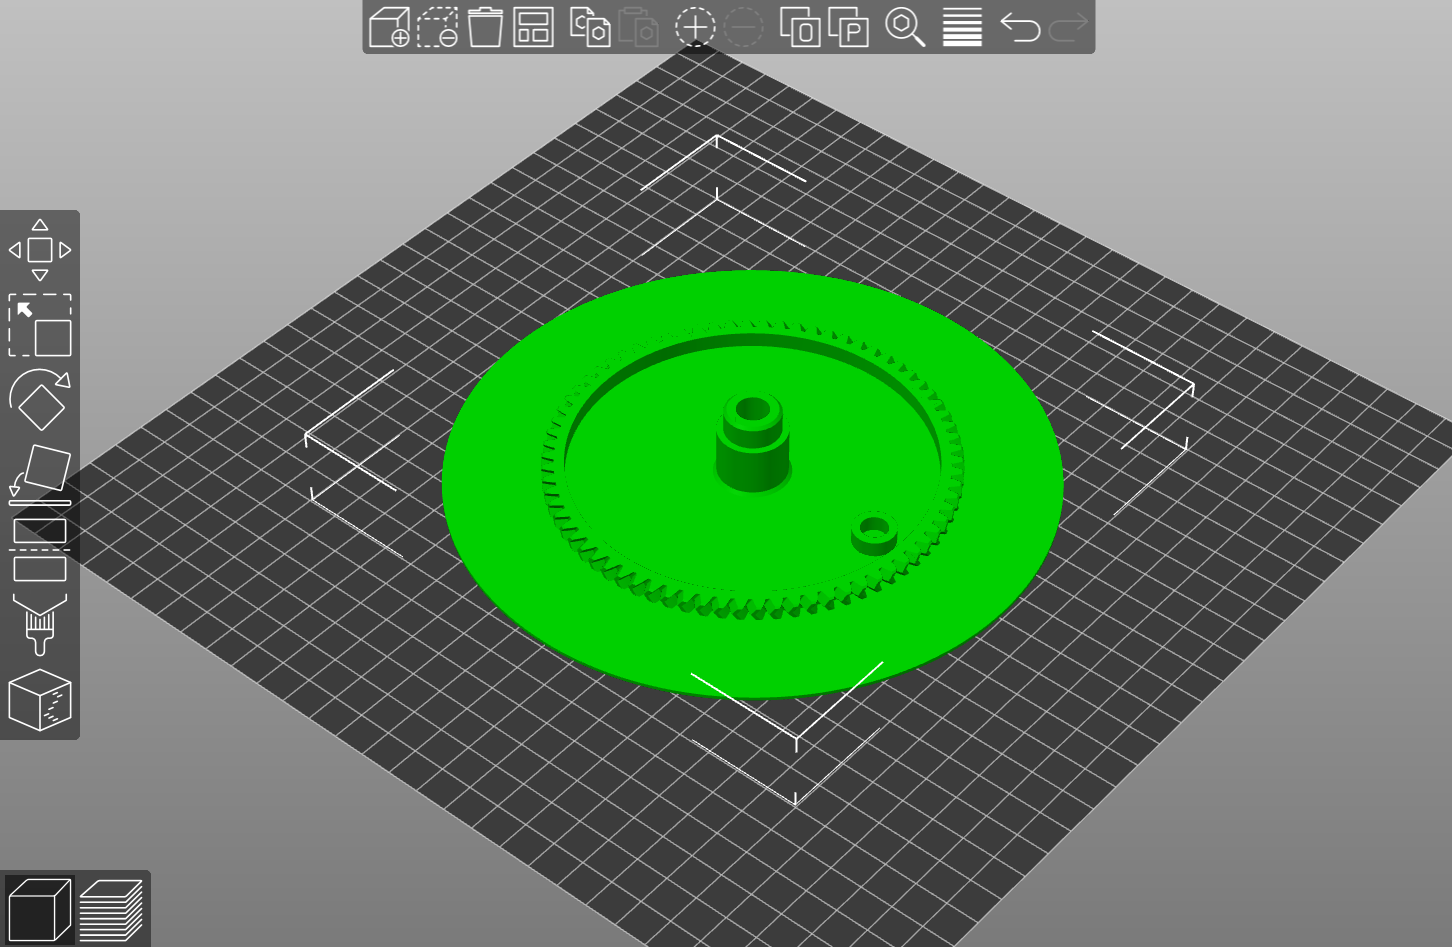Copy the selected object
This screenshot has width=1452, height=947.
tap(590, 27)
